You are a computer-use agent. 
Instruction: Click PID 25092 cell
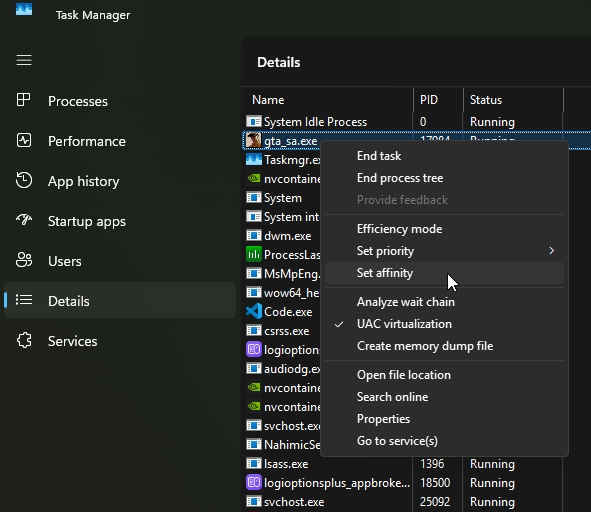point(435,501)
